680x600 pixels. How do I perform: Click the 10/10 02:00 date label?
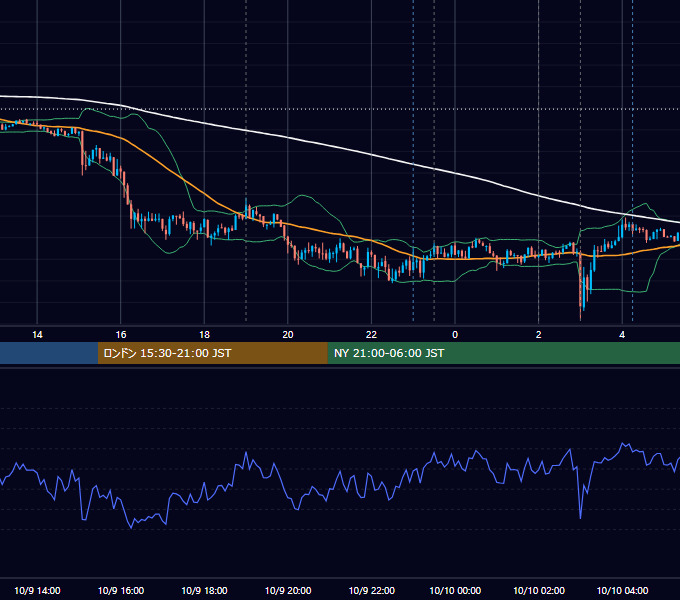tap(539, 590)
